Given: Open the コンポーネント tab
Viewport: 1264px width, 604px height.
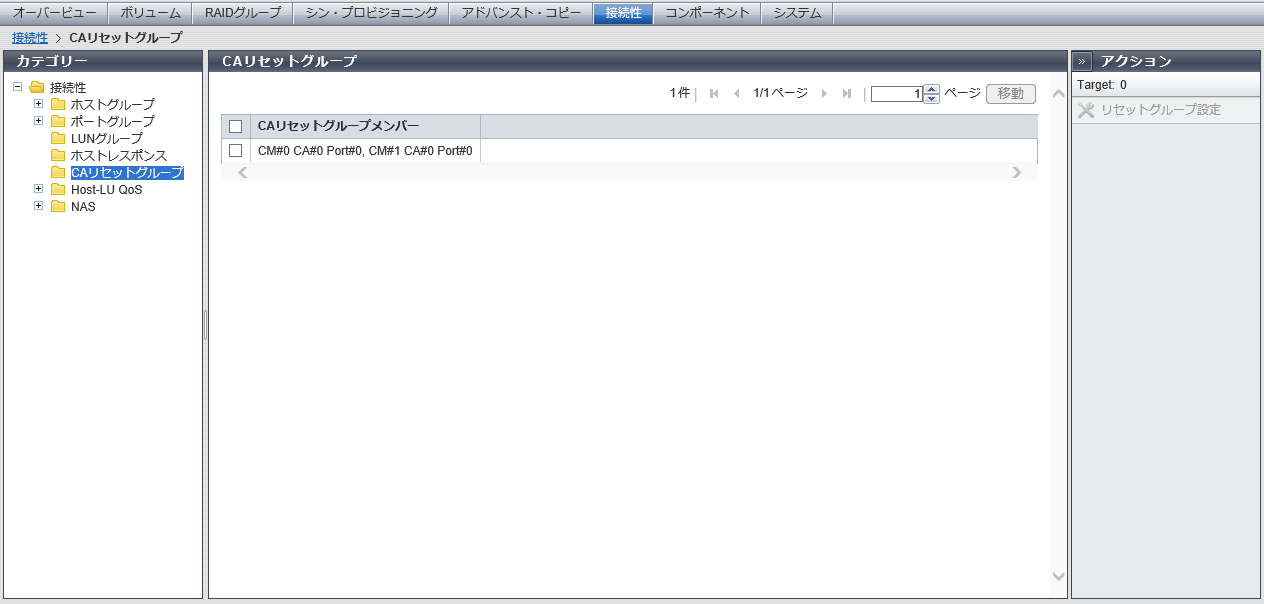Looking at the screenshot, I should [x=707, y=13].
